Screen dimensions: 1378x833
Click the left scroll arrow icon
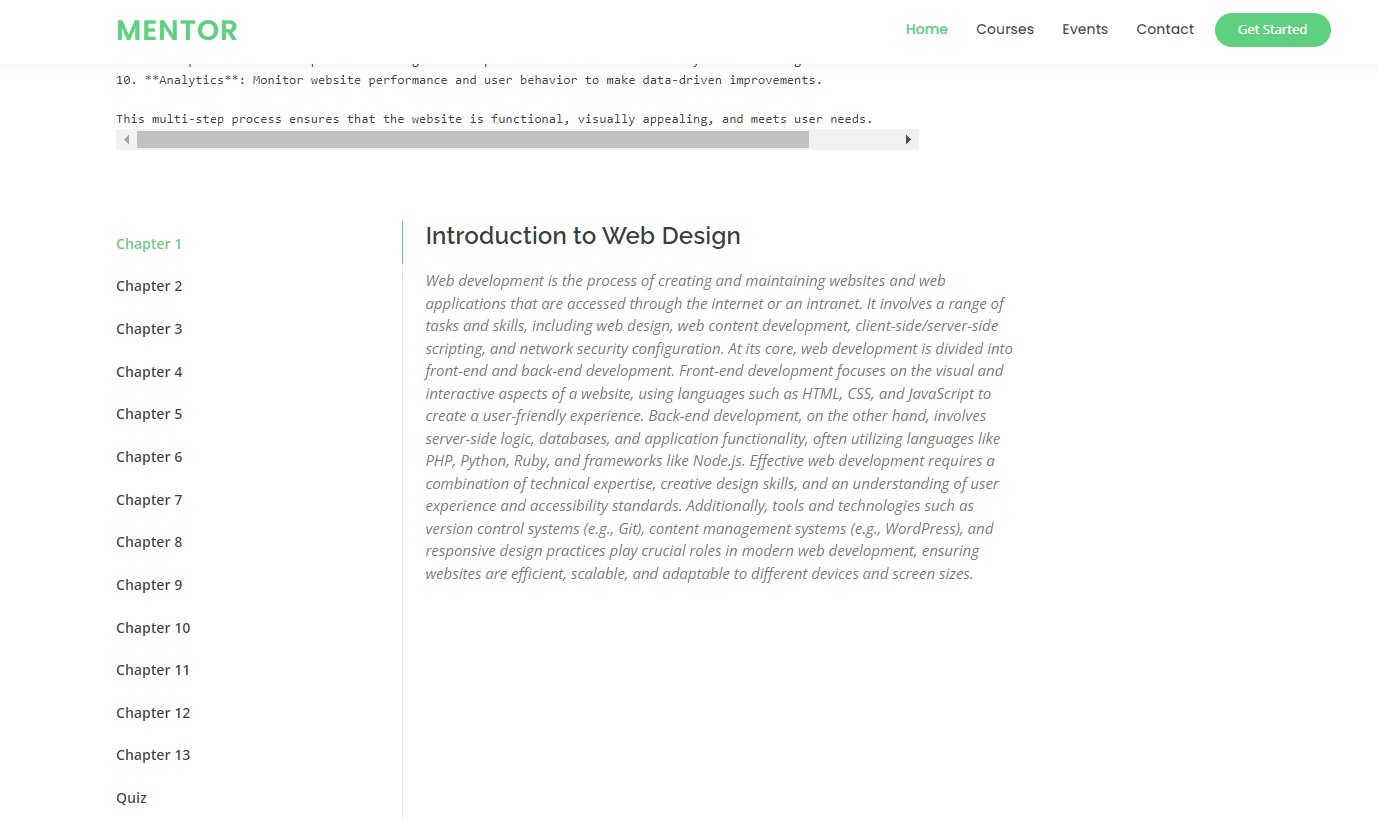point(126,140)
